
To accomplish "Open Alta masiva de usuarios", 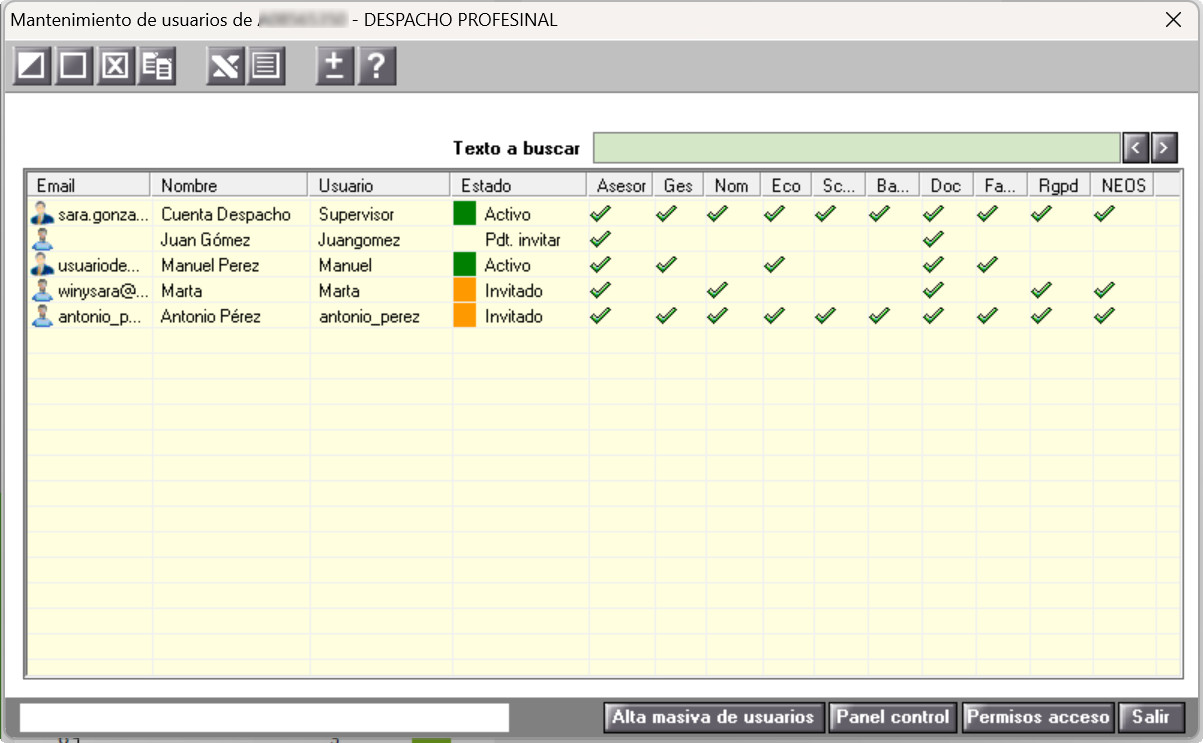I will (714, 717).
